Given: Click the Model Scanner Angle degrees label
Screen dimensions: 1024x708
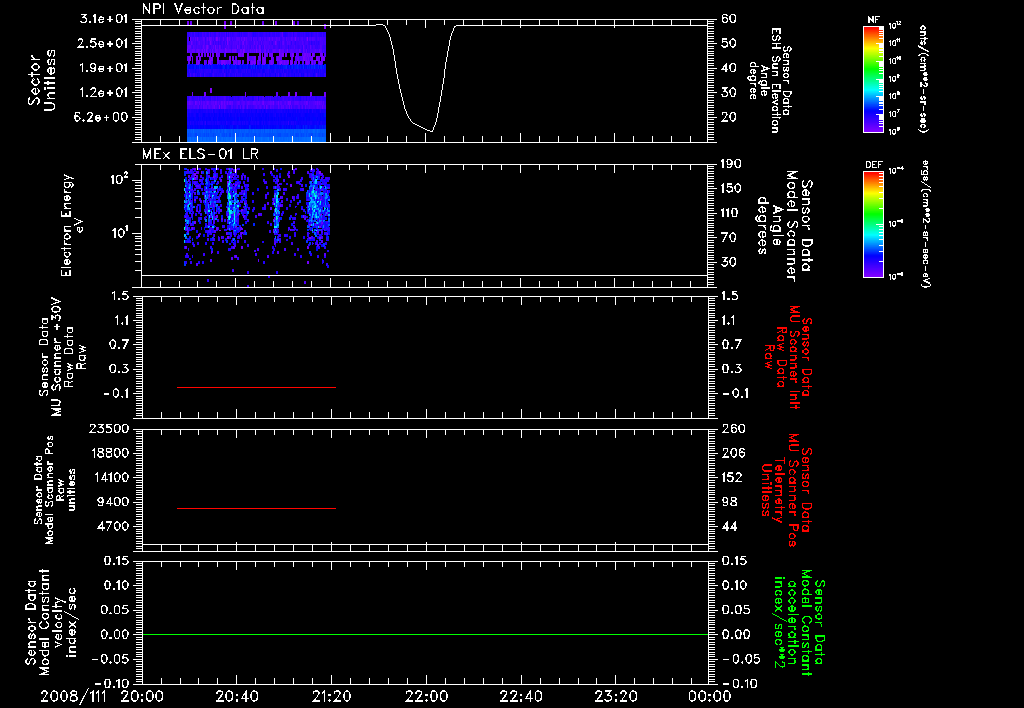Looking at the screenshot, I should (x=784, y=226).
